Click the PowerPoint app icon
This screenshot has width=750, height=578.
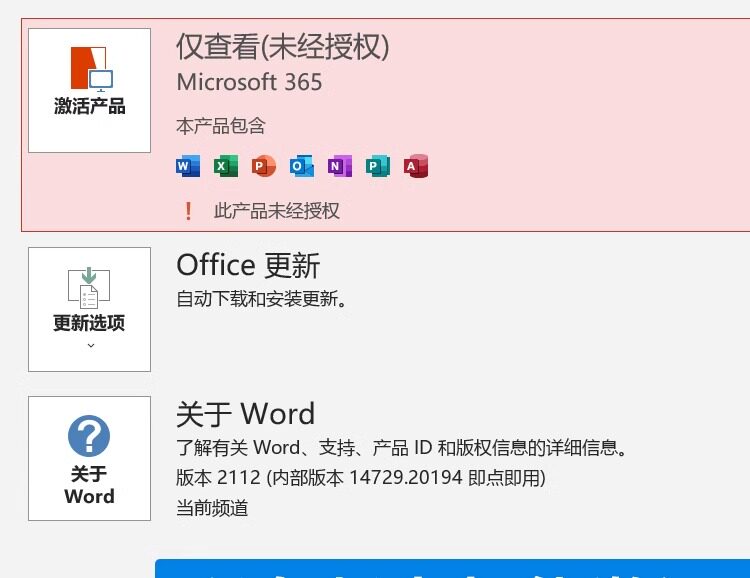pos(264,166)
